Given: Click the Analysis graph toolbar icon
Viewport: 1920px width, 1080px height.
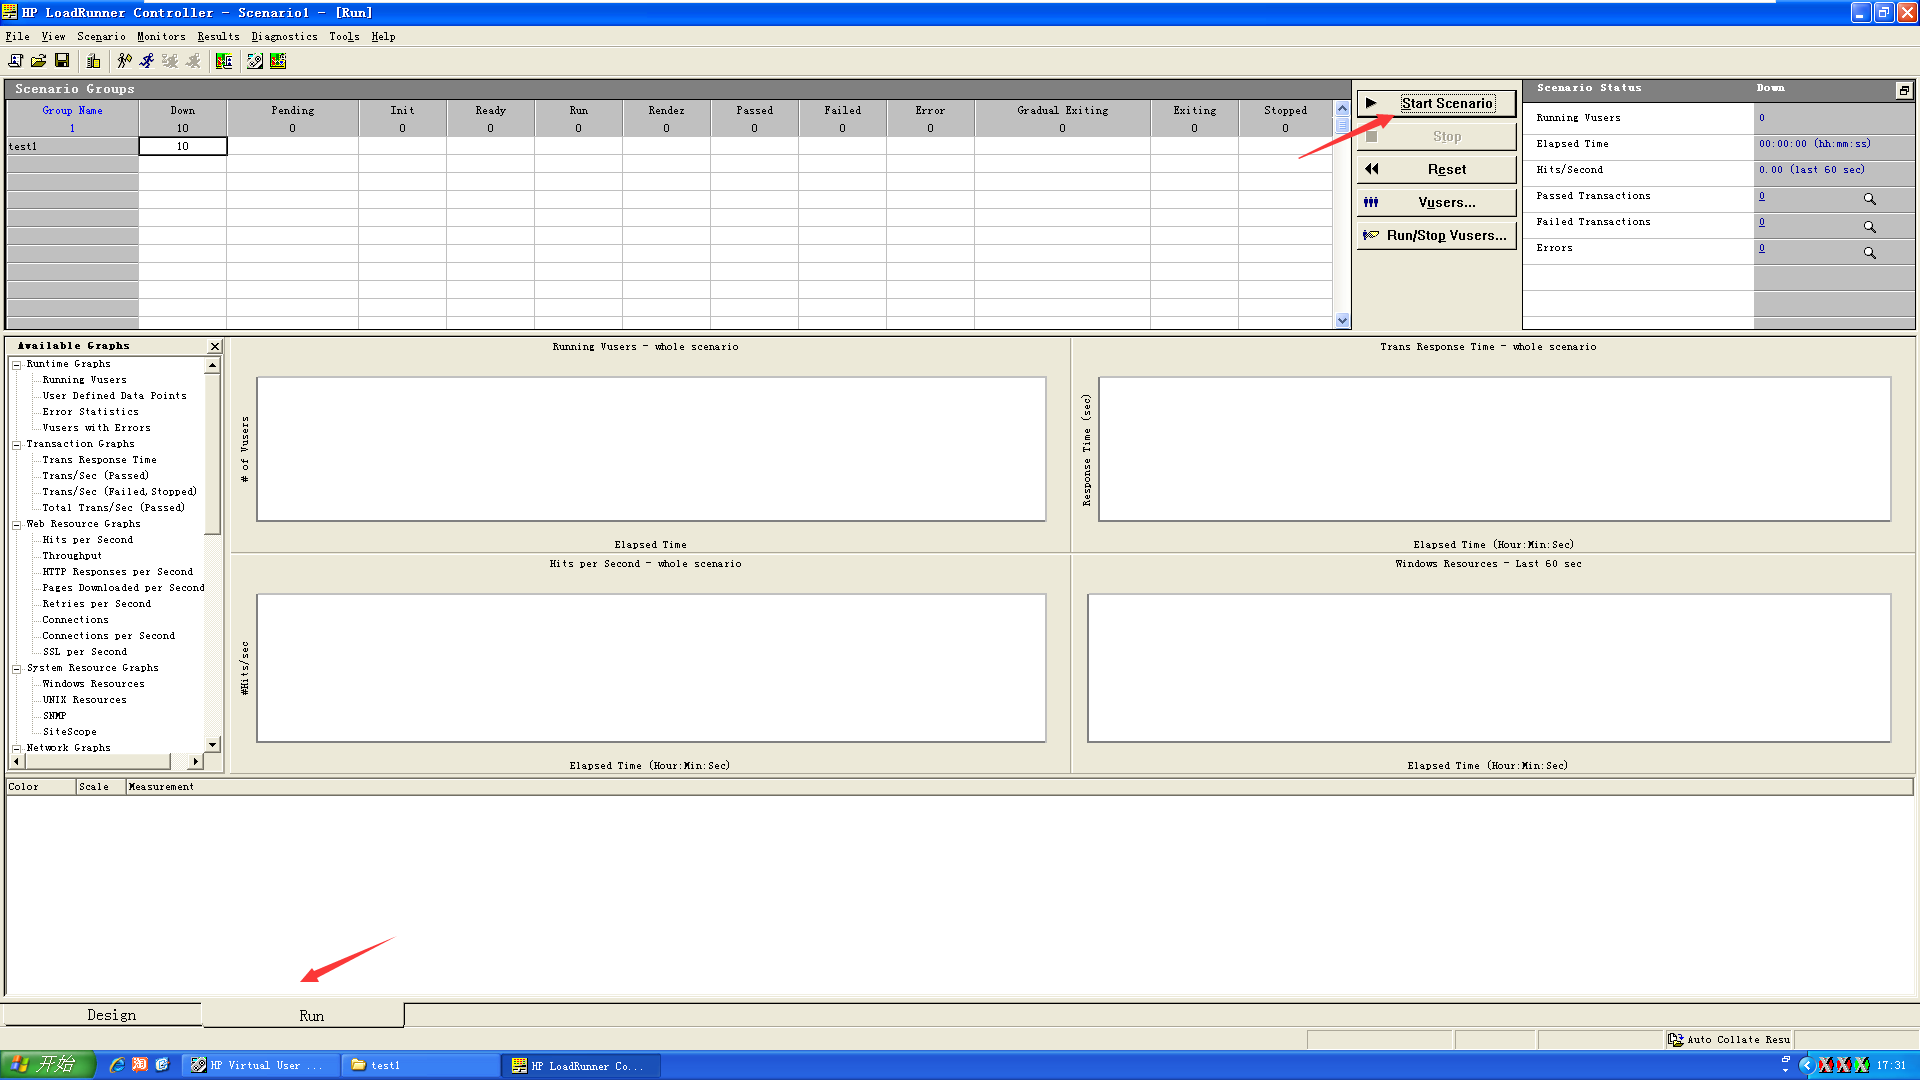Looking at the screenshot, I should tap(278, 61).
